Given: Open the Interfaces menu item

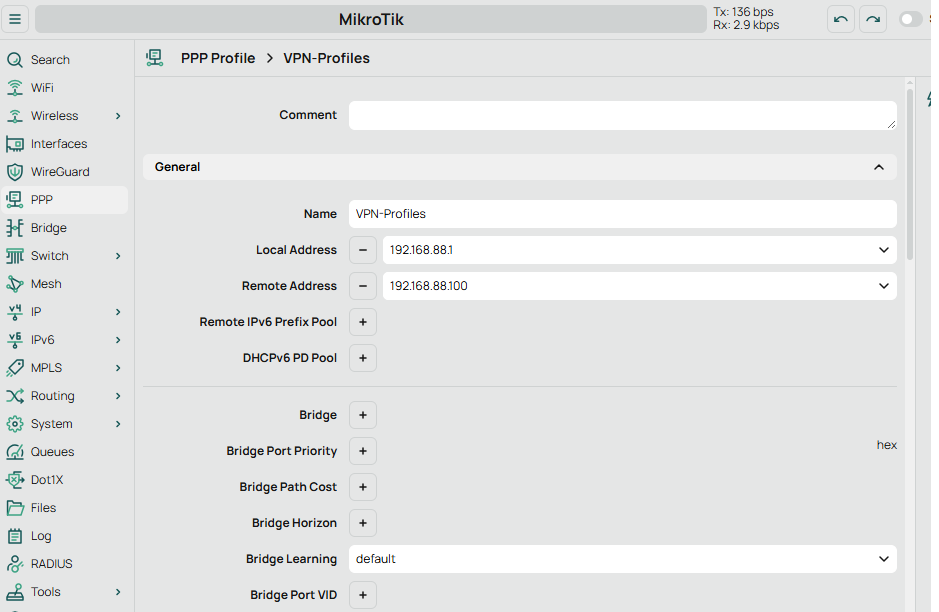Looking at the screenshot, I should pos(59,144).
